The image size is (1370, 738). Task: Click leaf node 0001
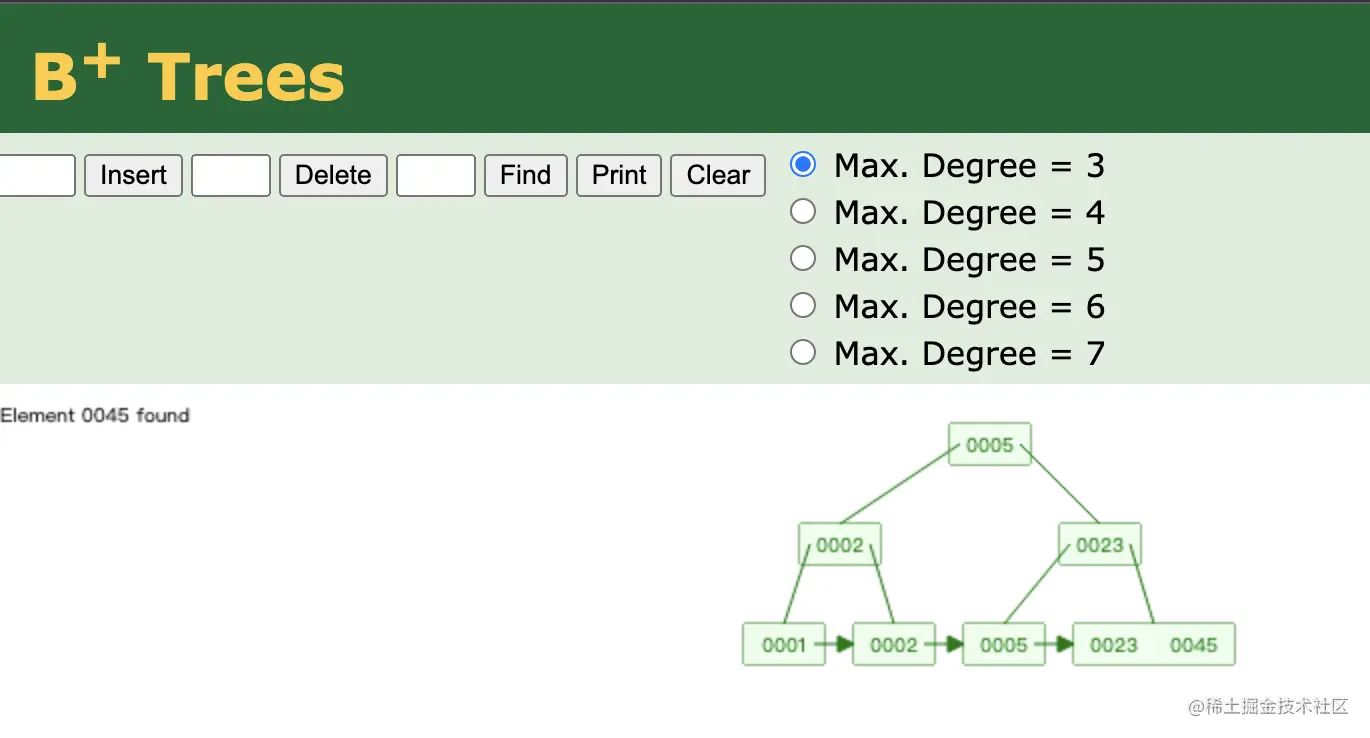click(x=783, y=645)
